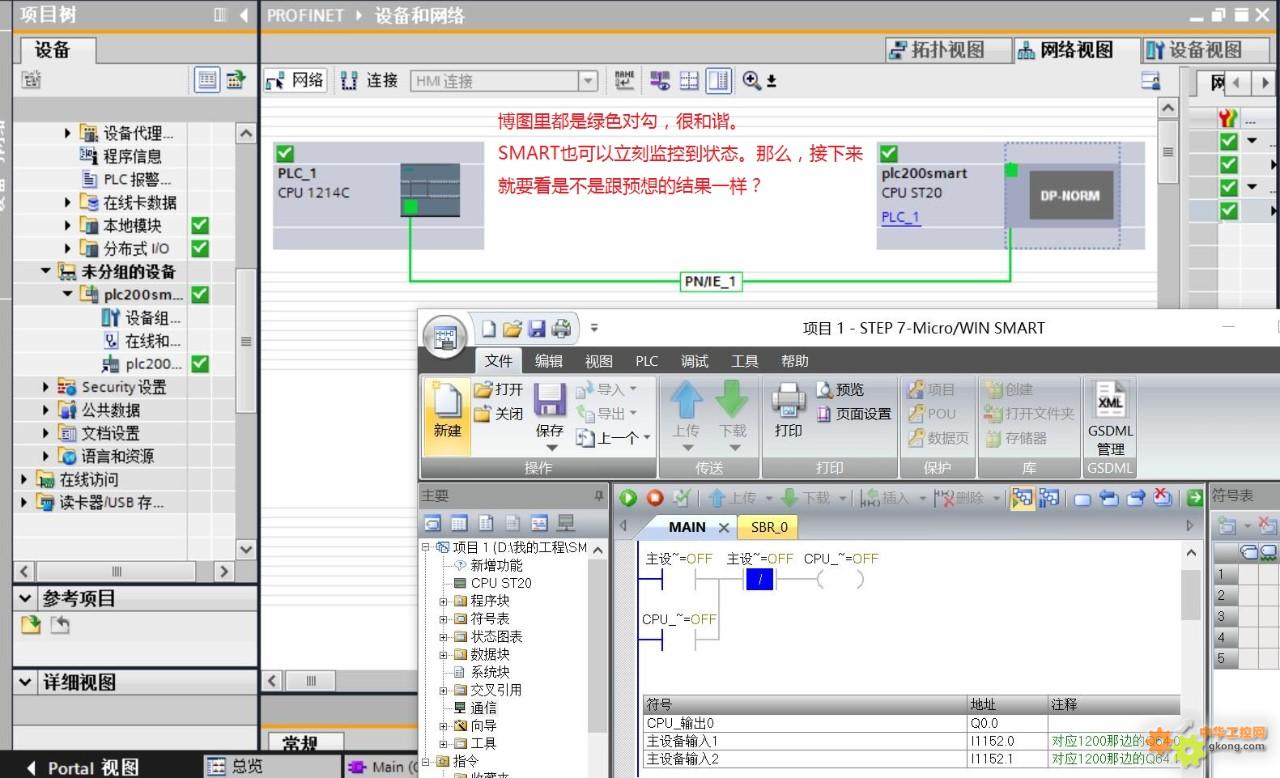
Task: Click the green check box above plc200smart
Action: point(888,153)
